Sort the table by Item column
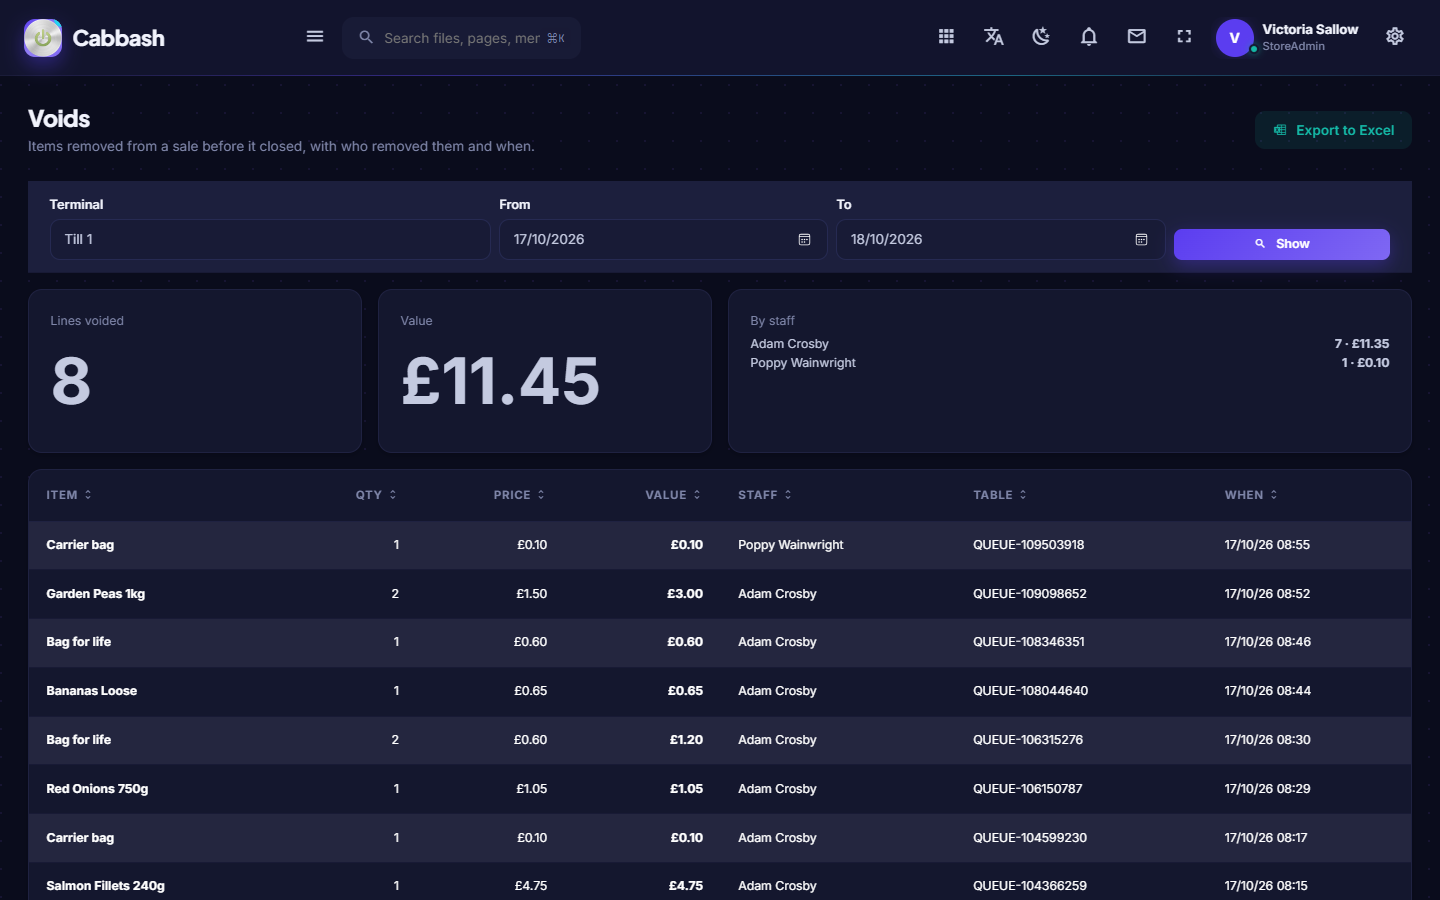 [x=69, y=495]
